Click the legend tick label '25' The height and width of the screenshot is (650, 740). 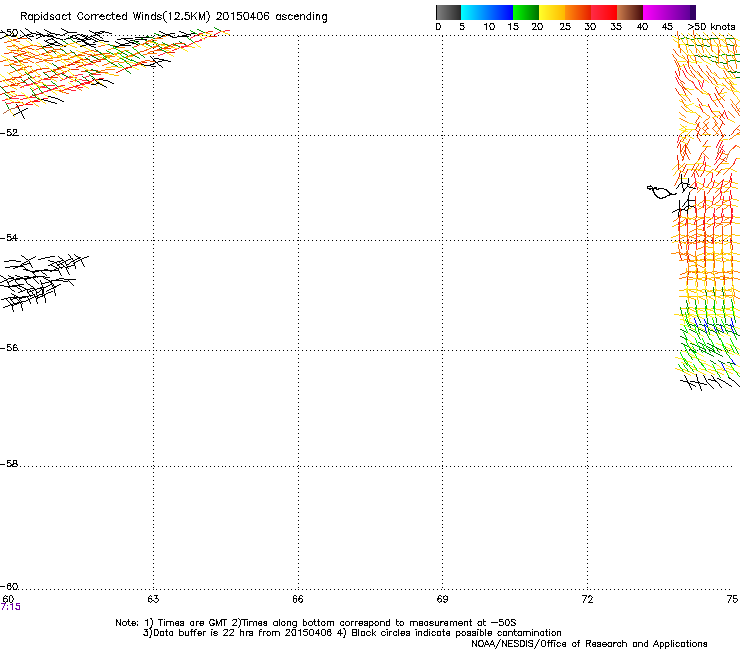(x=565, y=27)
